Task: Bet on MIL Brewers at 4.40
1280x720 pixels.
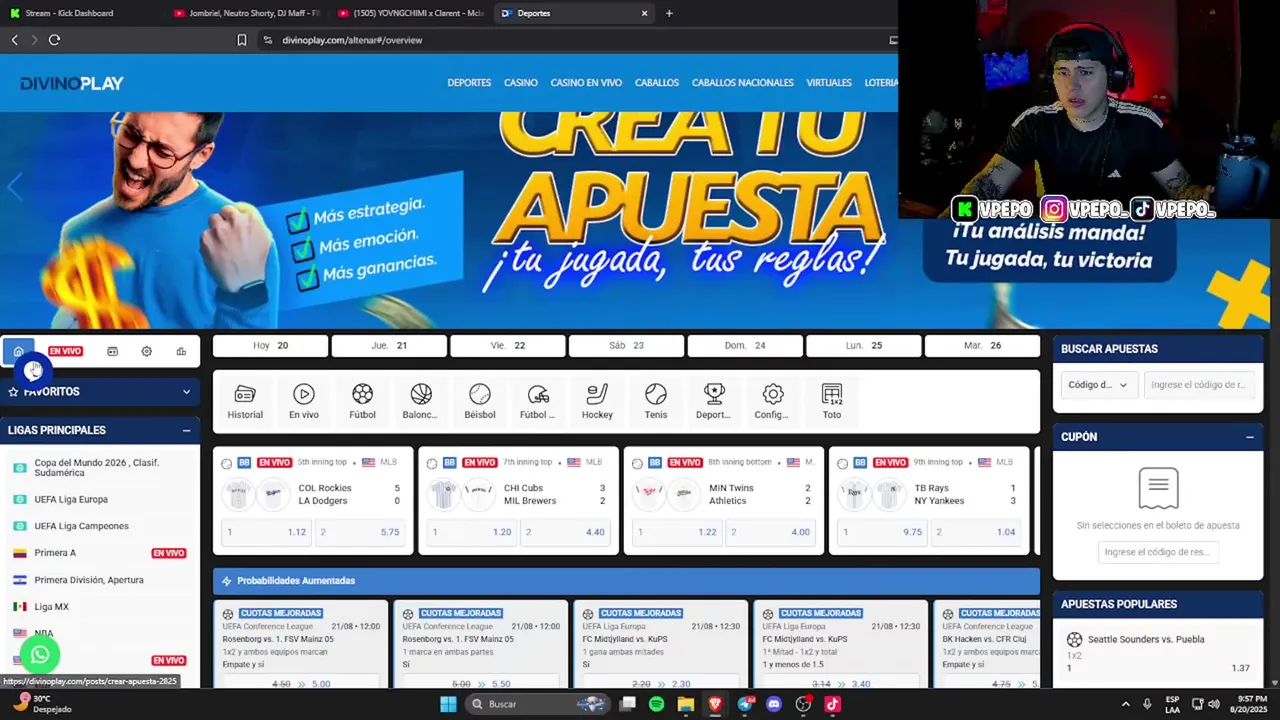Action: pyautogui.click(x=564, y=532)
